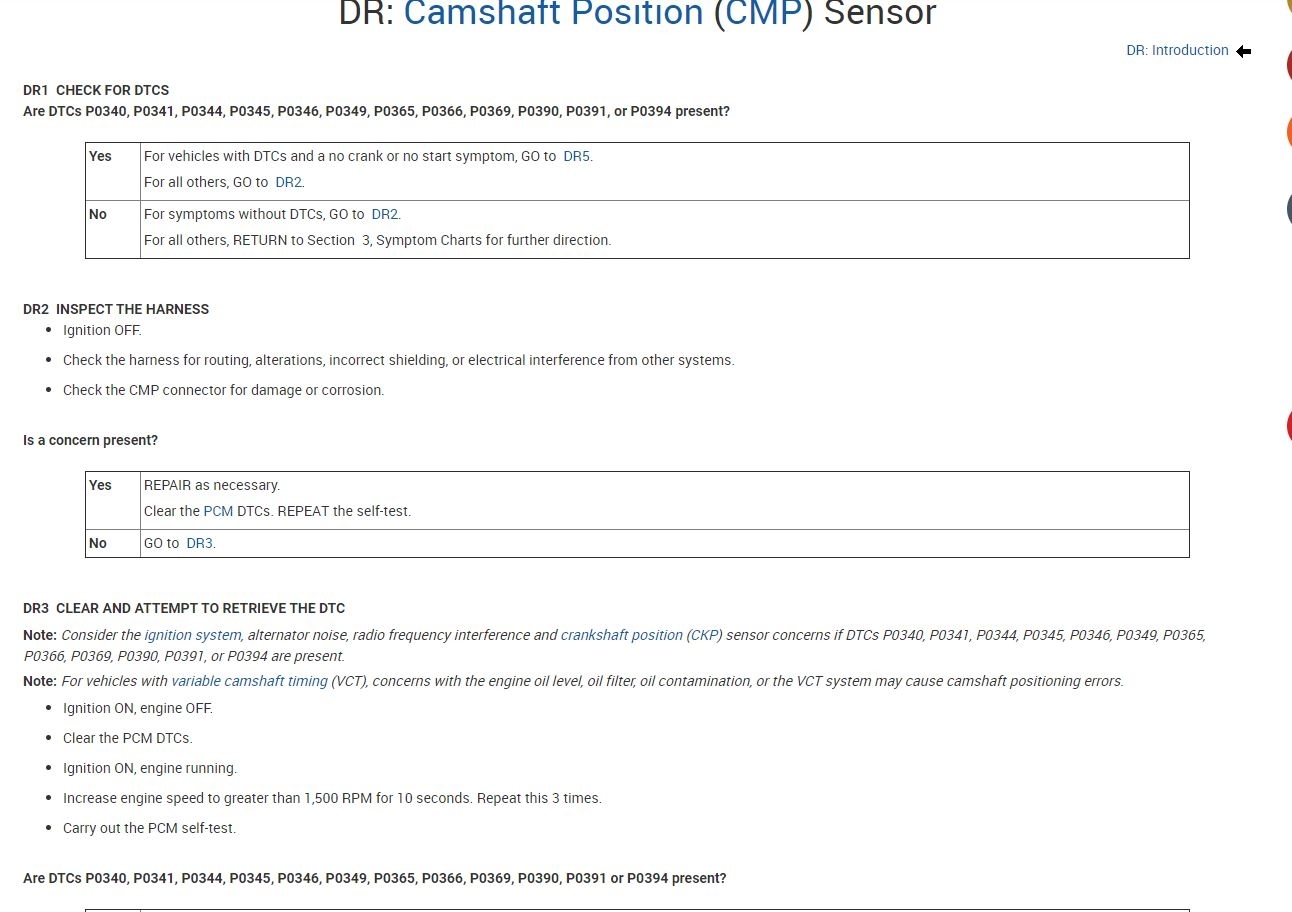This screenshot has height=912, width=1292.
Task: Click the dark slate-gray circle at the right edge
Action: [x=1288, y=208]
